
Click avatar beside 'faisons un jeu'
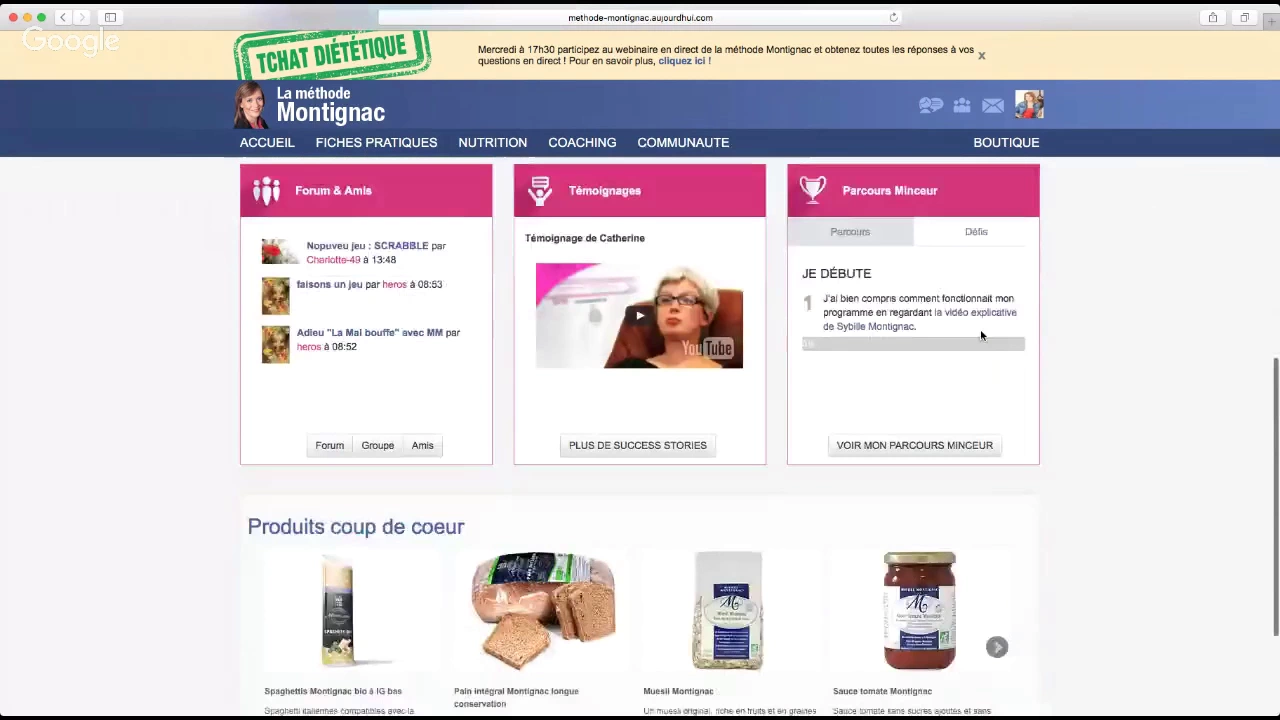[x=275, y=297]
